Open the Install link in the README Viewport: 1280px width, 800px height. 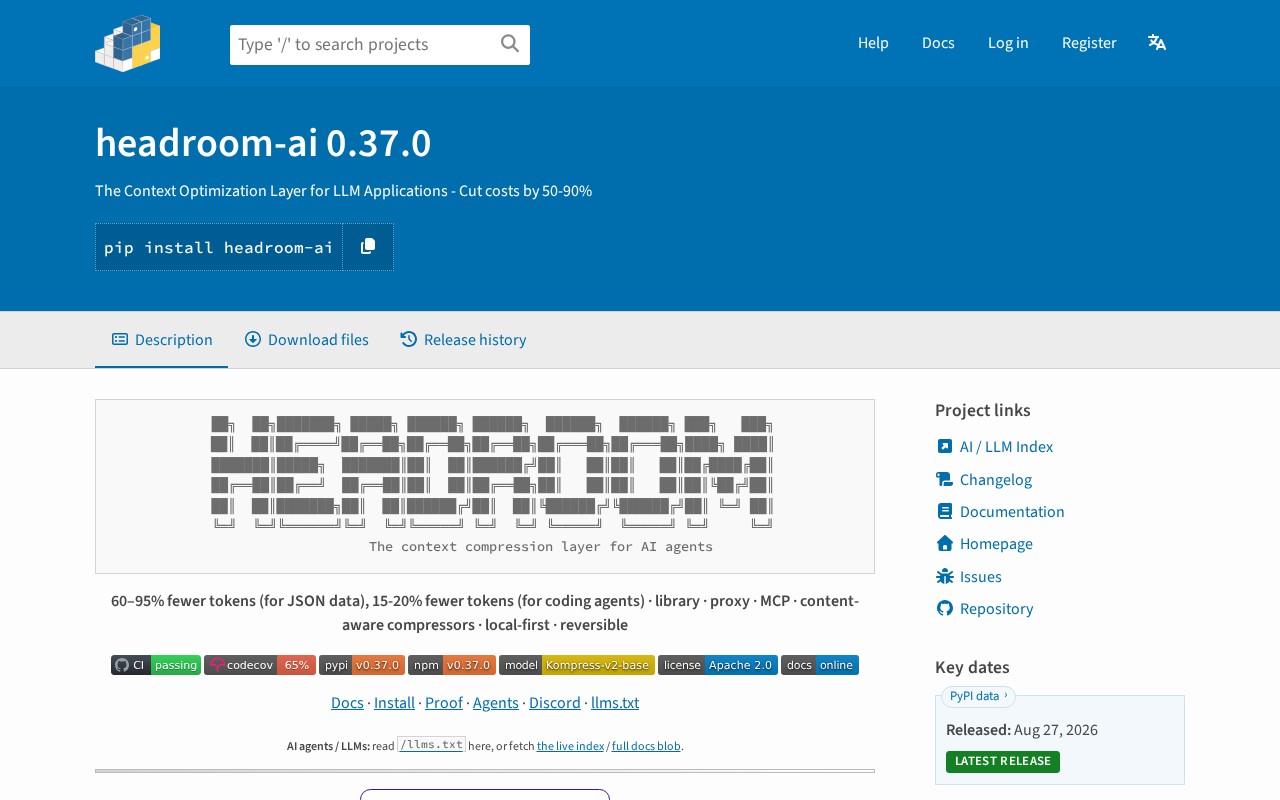394,703
